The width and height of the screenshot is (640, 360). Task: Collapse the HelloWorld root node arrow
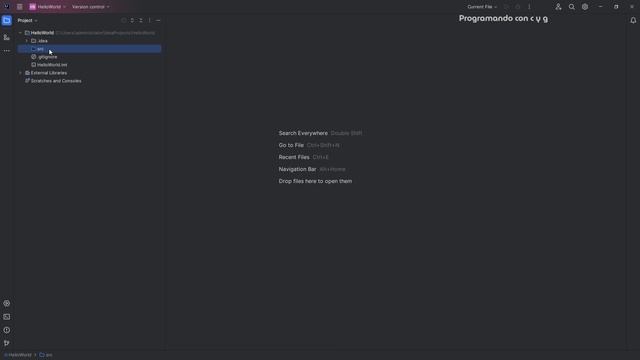point(20,33)
